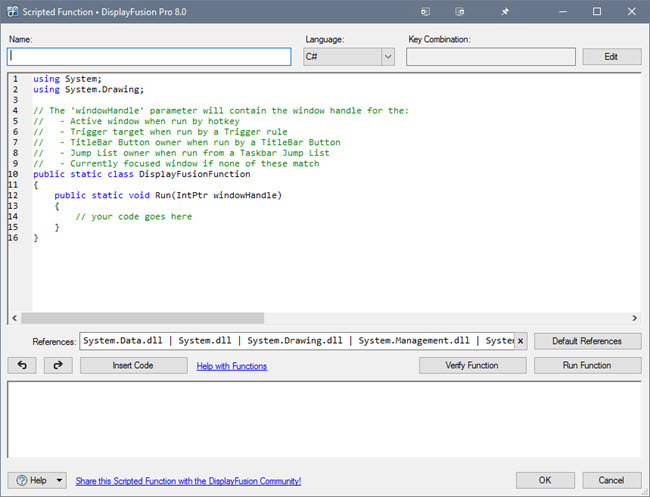
Task: Clear references with the x button
Action: pyautogui.click(x=521, y=341)
